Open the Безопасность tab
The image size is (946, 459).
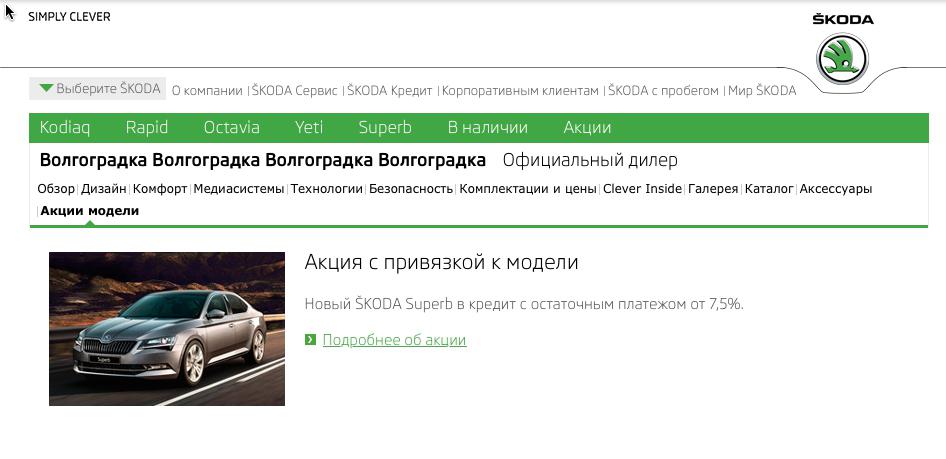click(411, 189)
